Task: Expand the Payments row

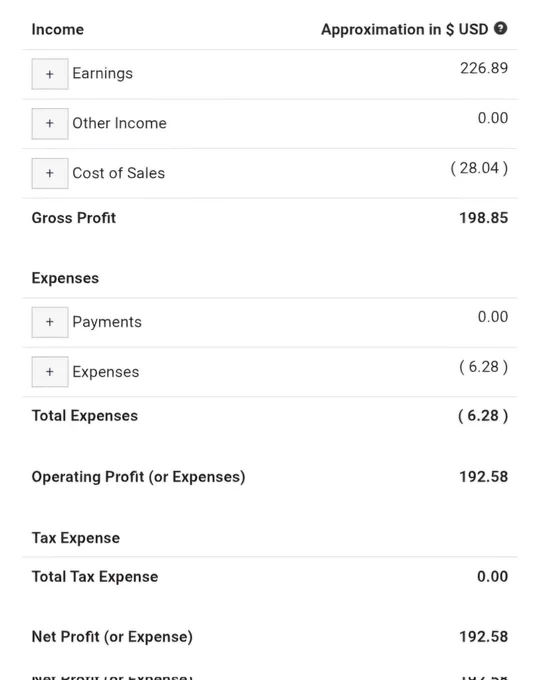Action: coord(50,322)
